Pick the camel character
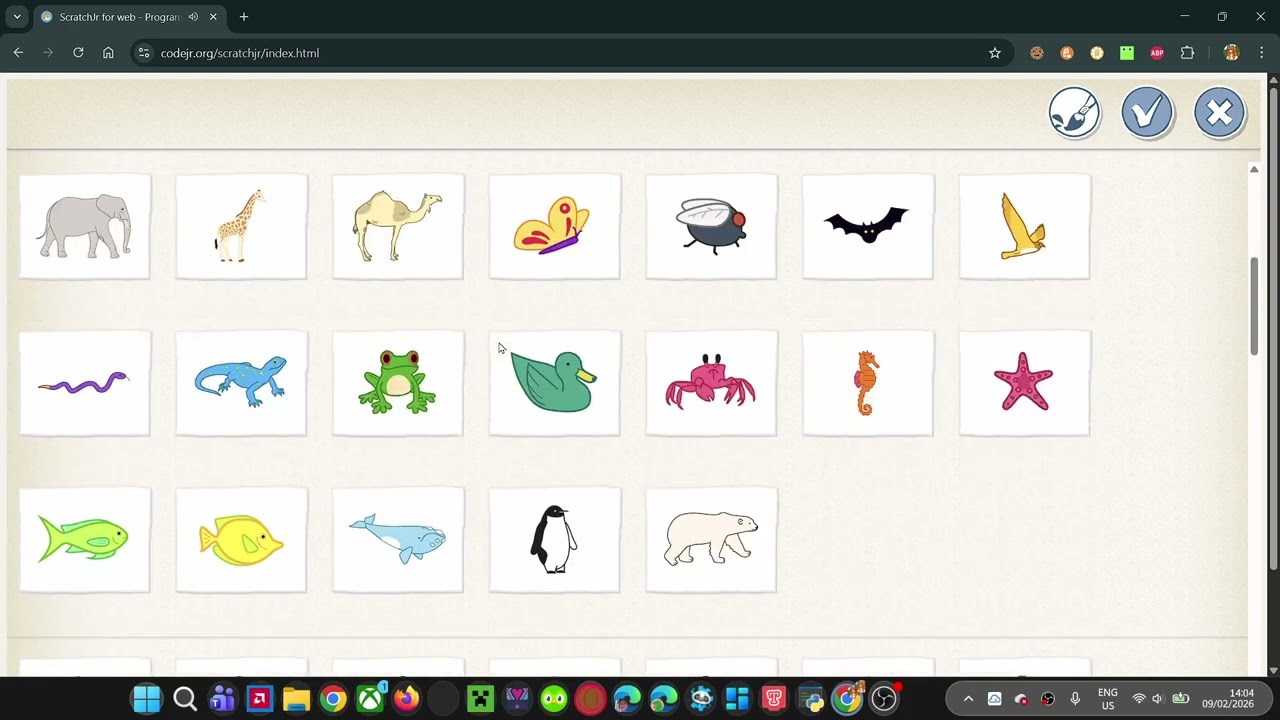1280x720 pixels. (x=398, y=227)
